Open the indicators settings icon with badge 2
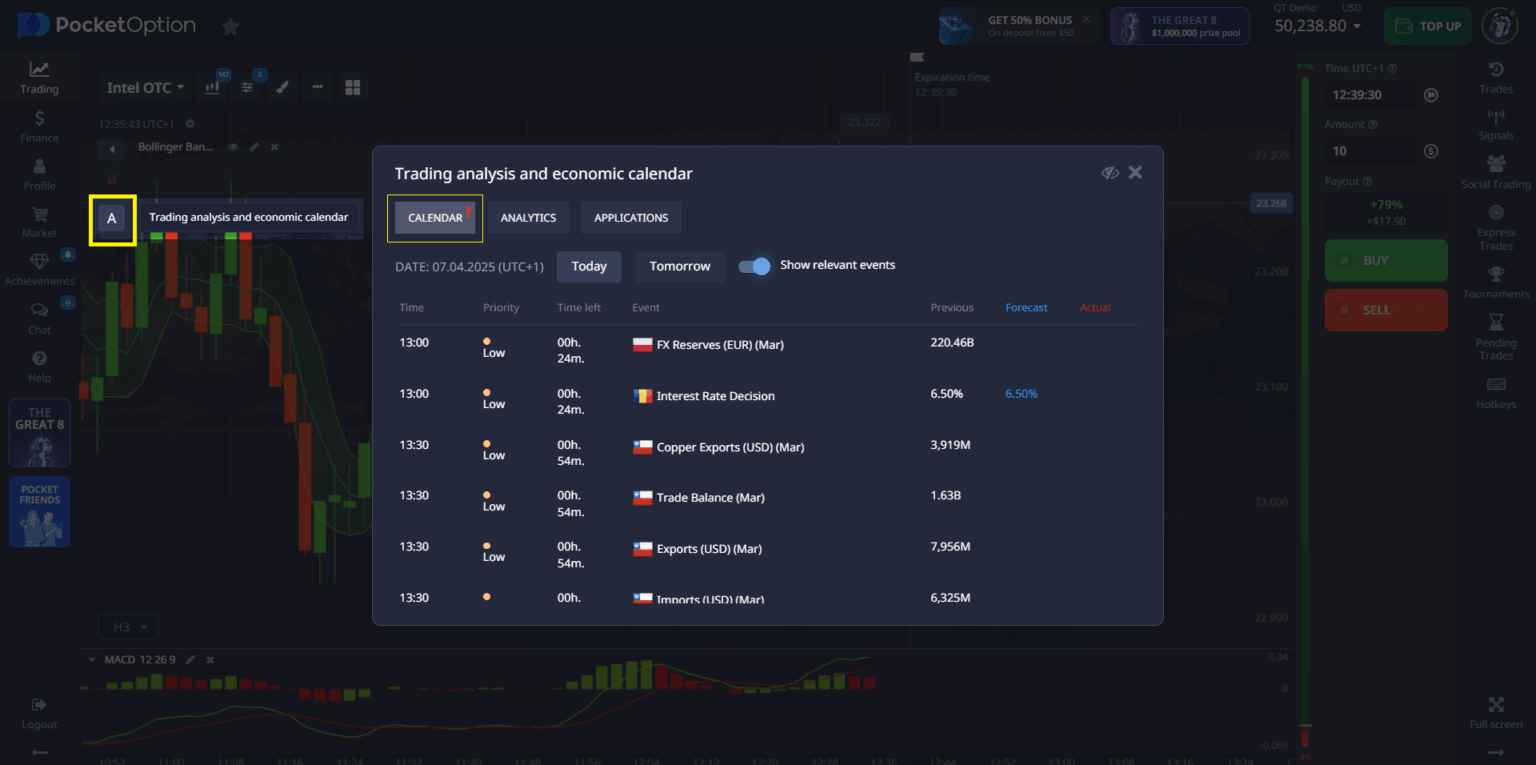 click(246, 86)
